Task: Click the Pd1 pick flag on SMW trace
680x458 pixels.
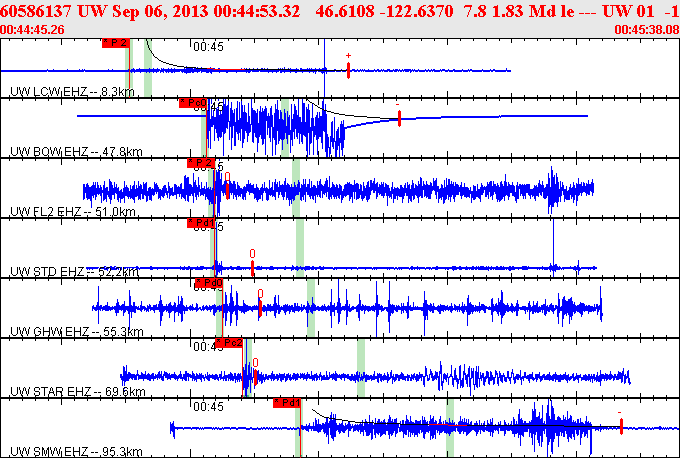Action: pos(287,403)
